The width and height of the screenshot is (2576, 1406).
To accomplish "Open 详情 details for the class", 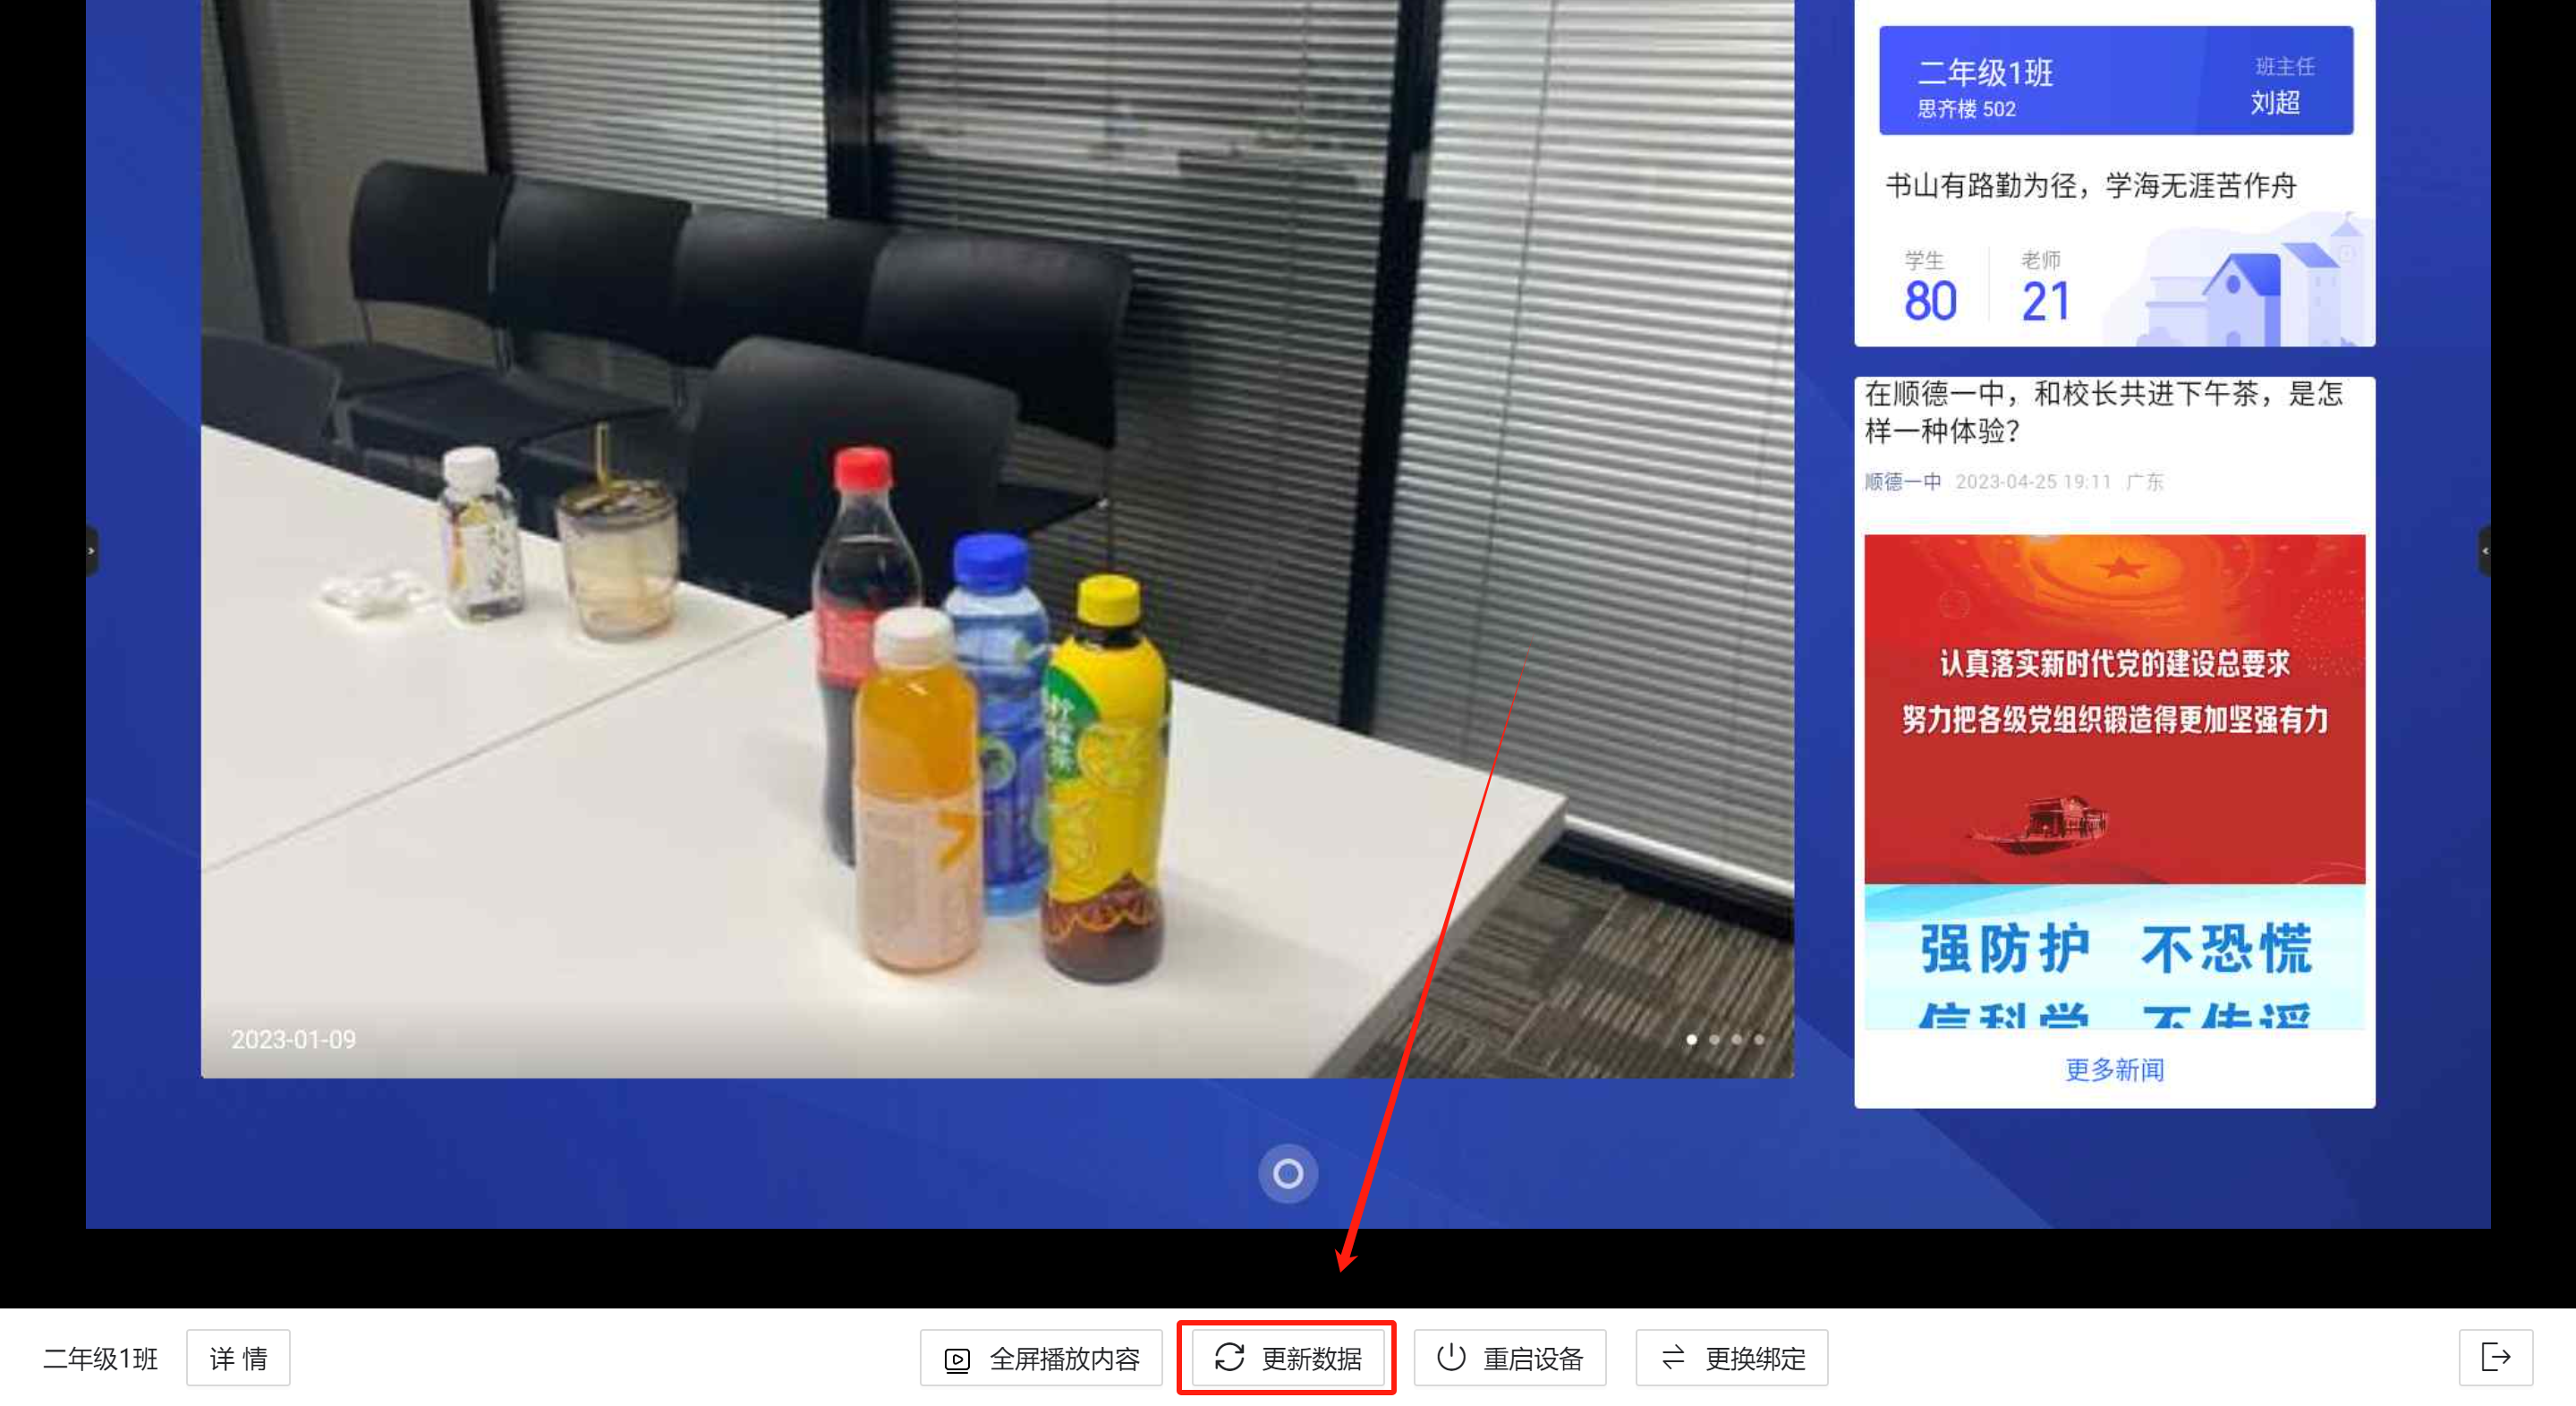I will (238, 1358).
